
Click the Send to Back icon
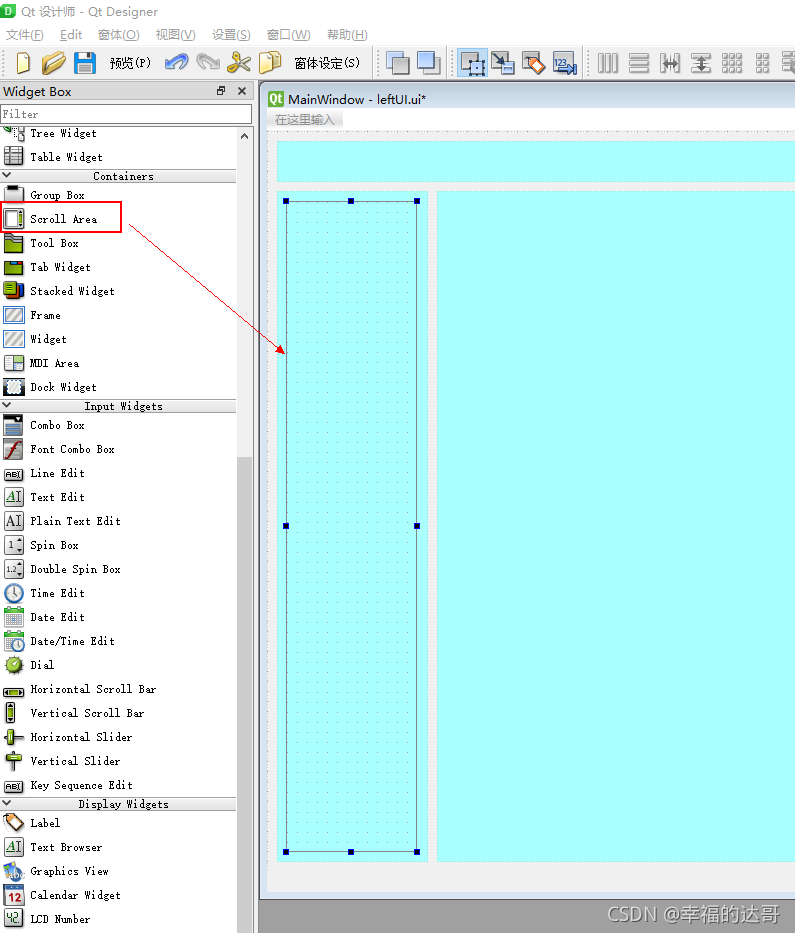tap(398, 62)
